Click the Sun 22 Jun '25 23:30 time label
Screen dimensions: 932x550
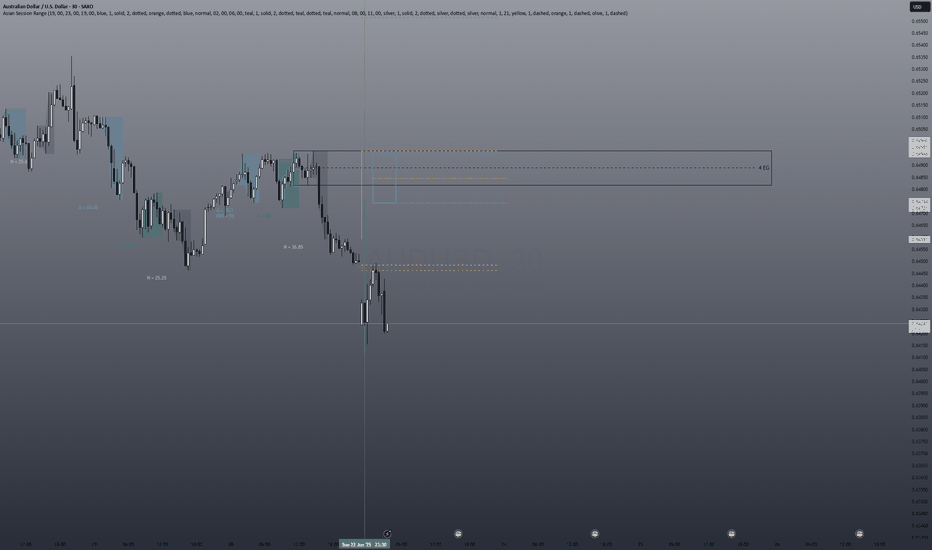click(x=364, y=544)
